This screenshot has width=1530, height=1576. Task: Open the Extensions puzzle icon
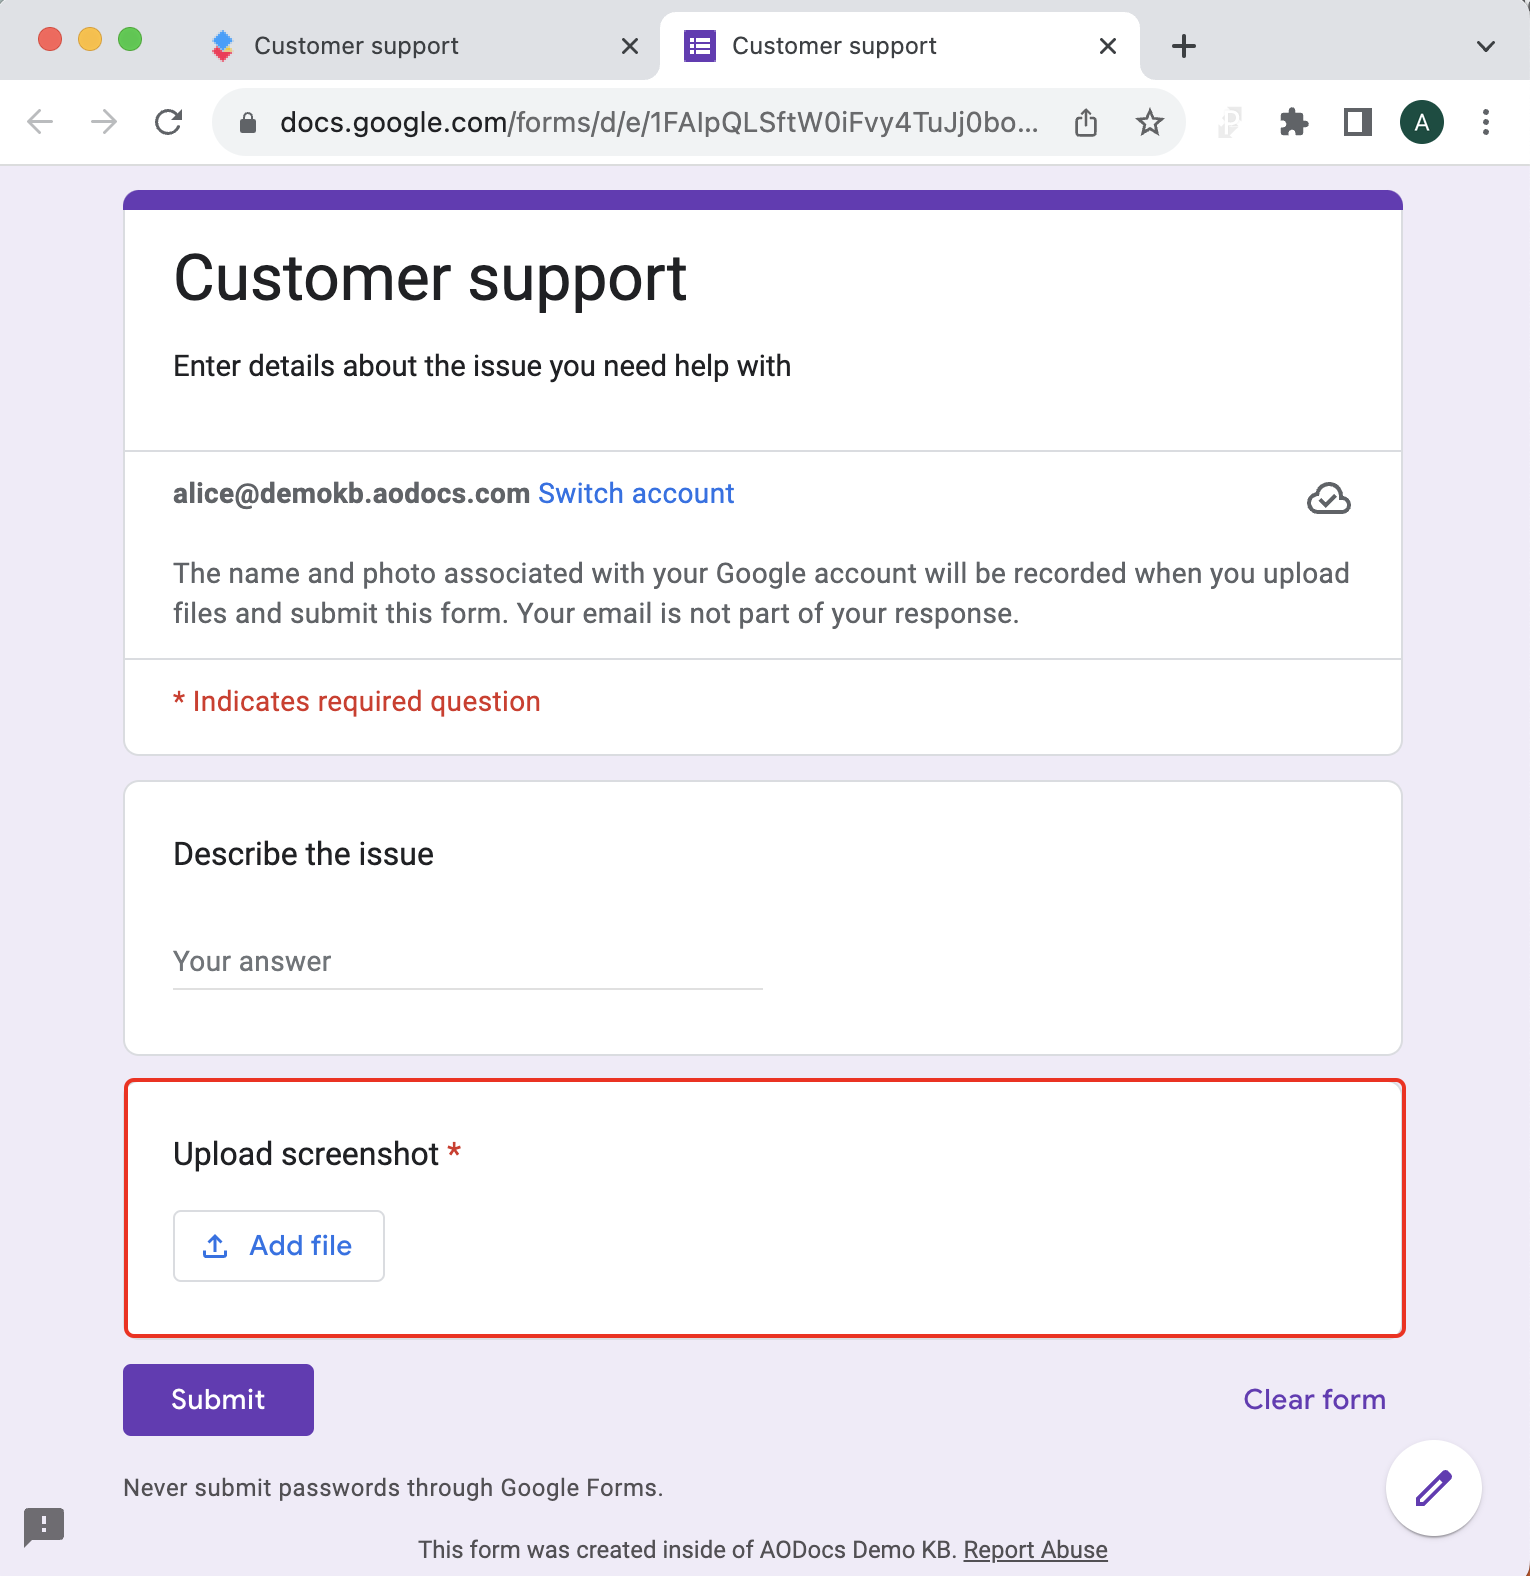pos(1294,122)
